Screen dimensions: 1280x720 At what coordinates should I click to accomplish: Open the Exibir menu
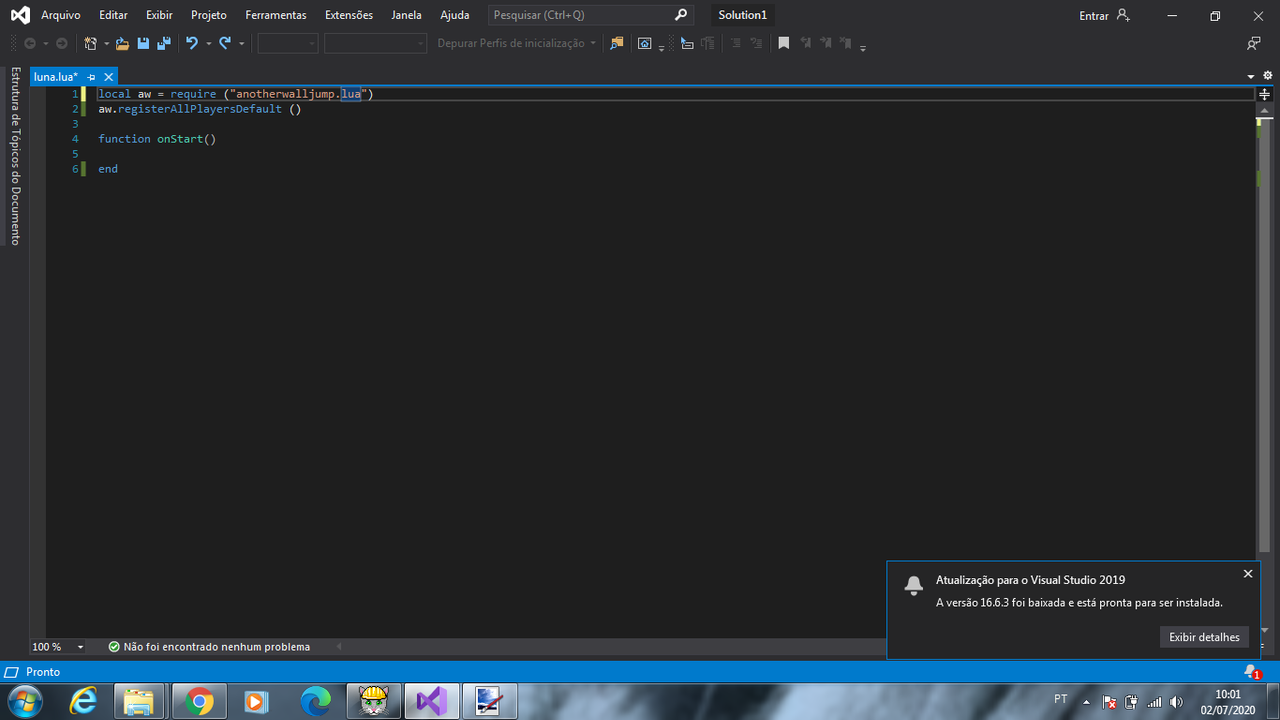click(159, 15)
